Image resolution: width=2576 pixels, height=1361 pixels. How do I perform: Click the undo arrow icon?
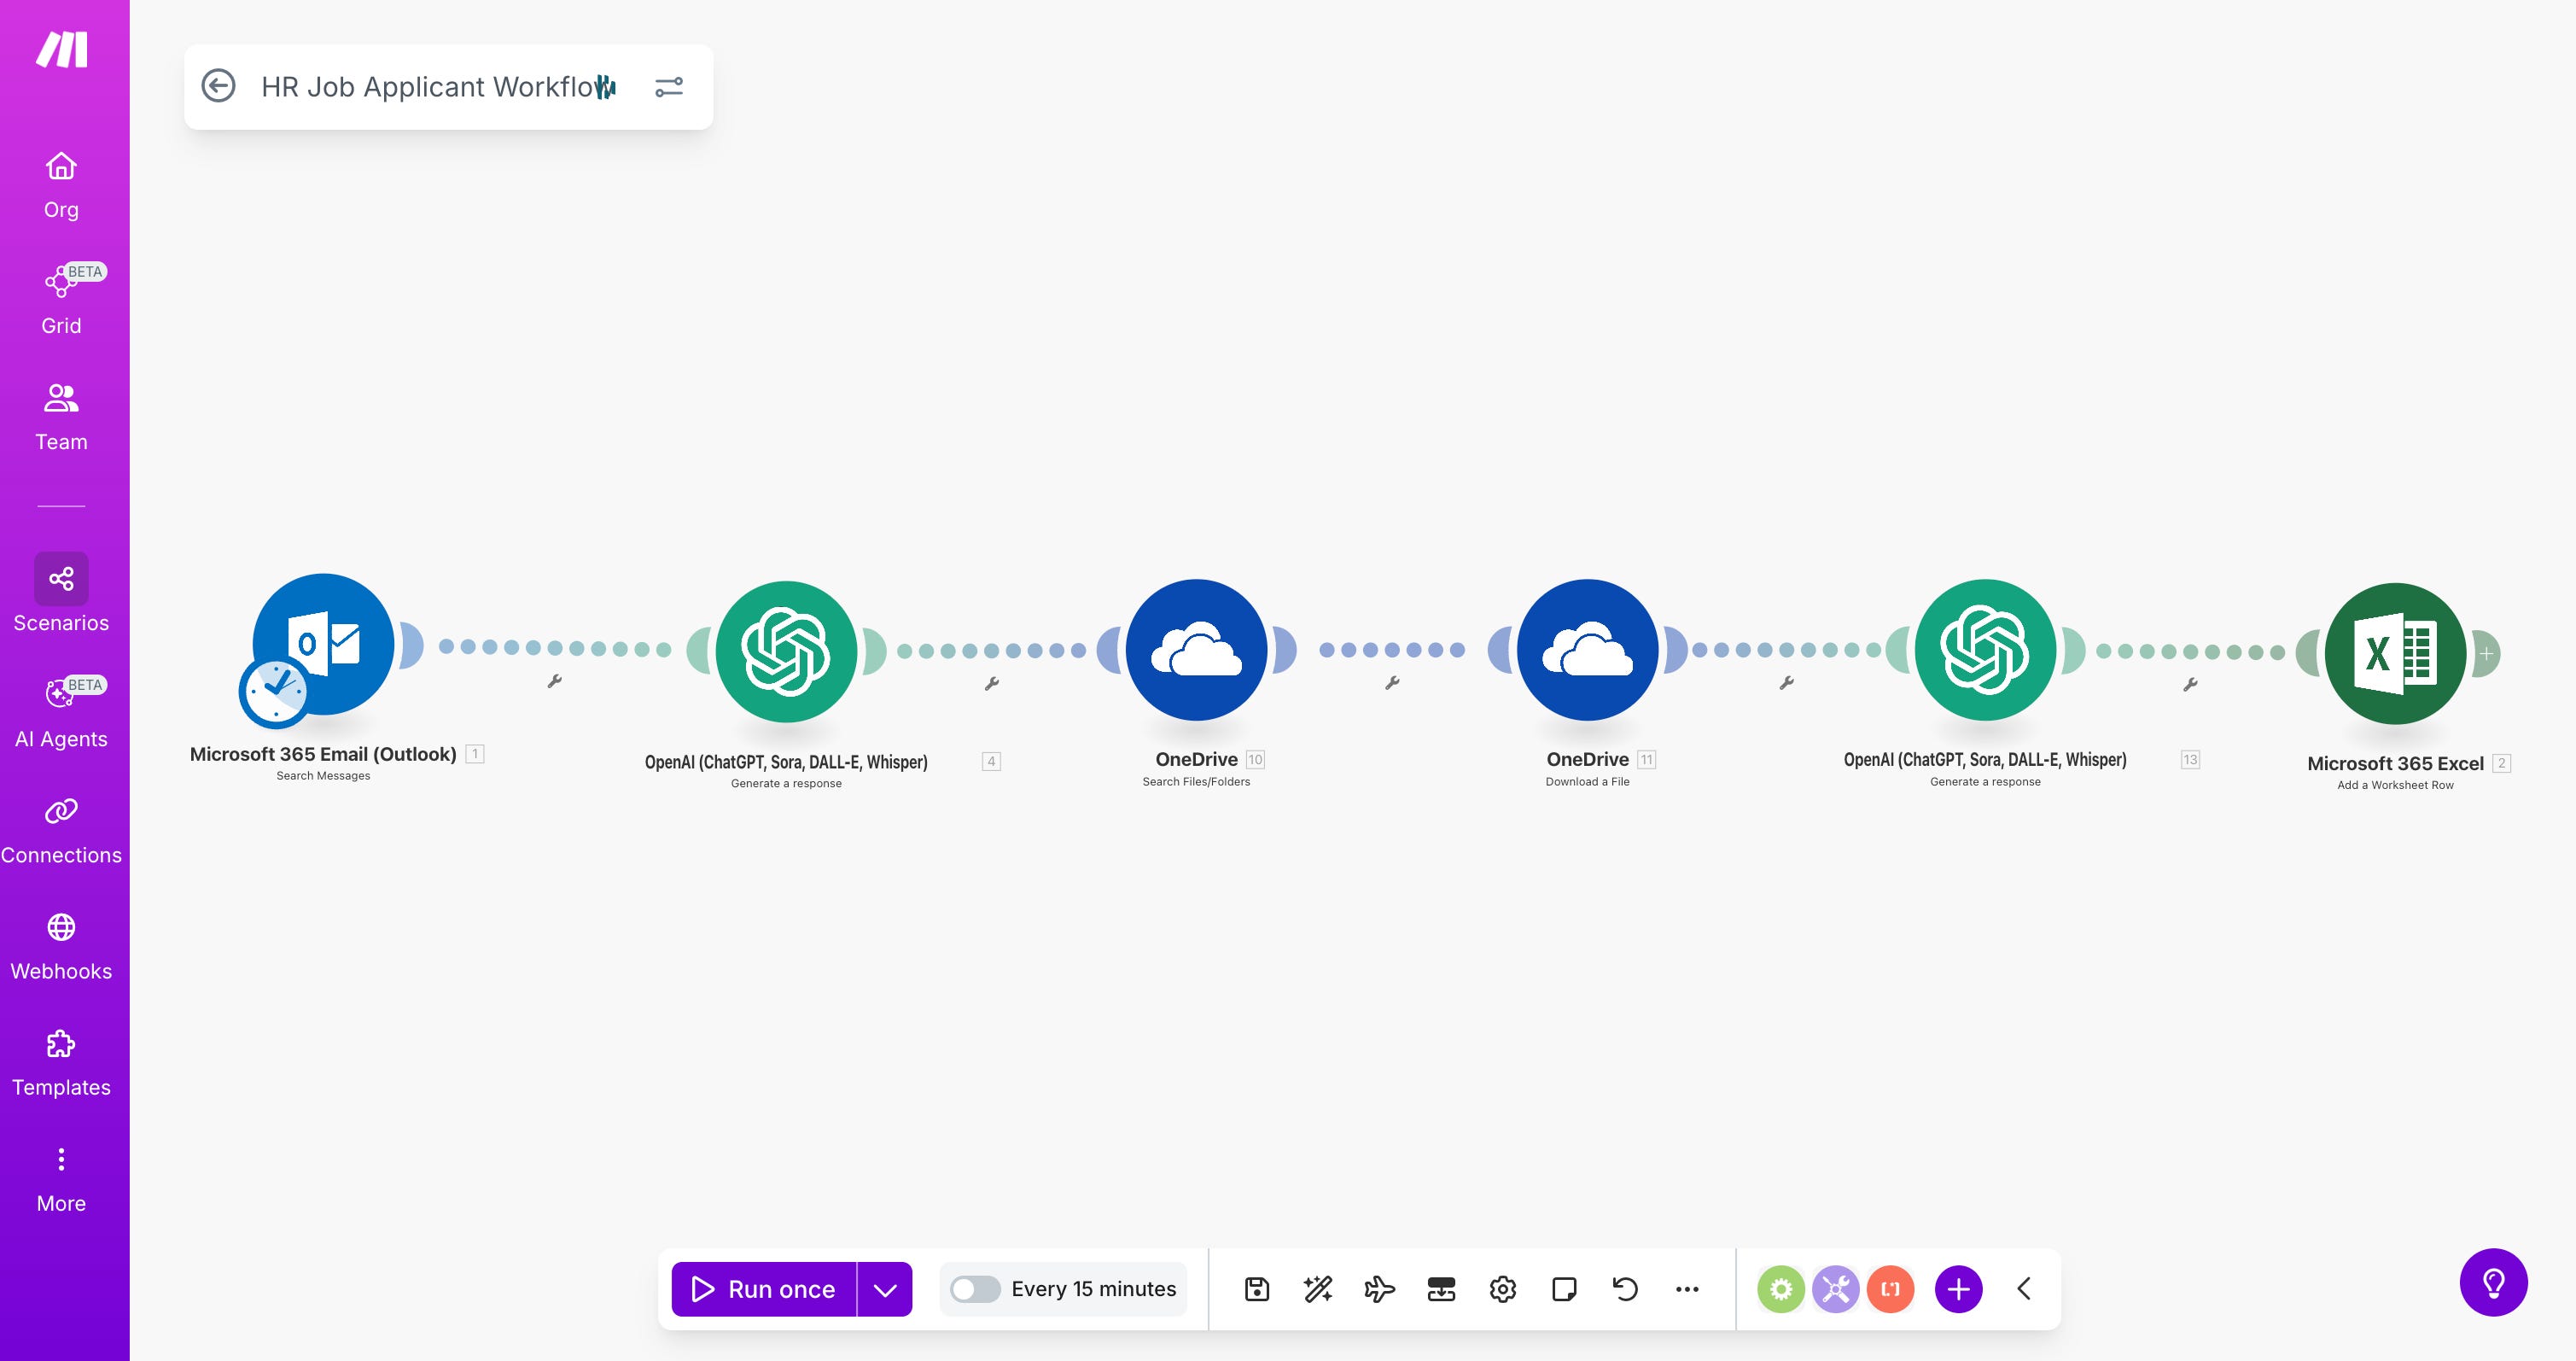click(x=1625, y=1289)
